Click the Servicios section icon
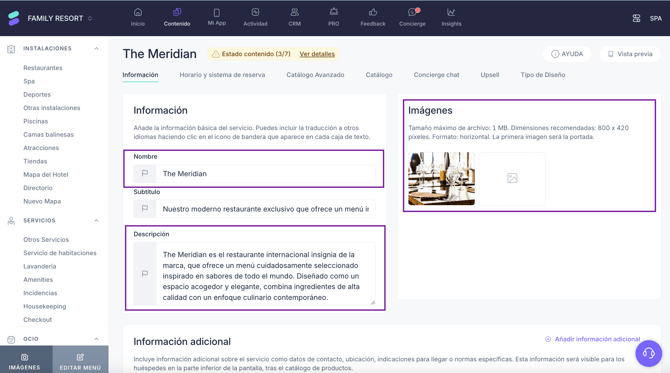The image size is (670, 373). 11,221
